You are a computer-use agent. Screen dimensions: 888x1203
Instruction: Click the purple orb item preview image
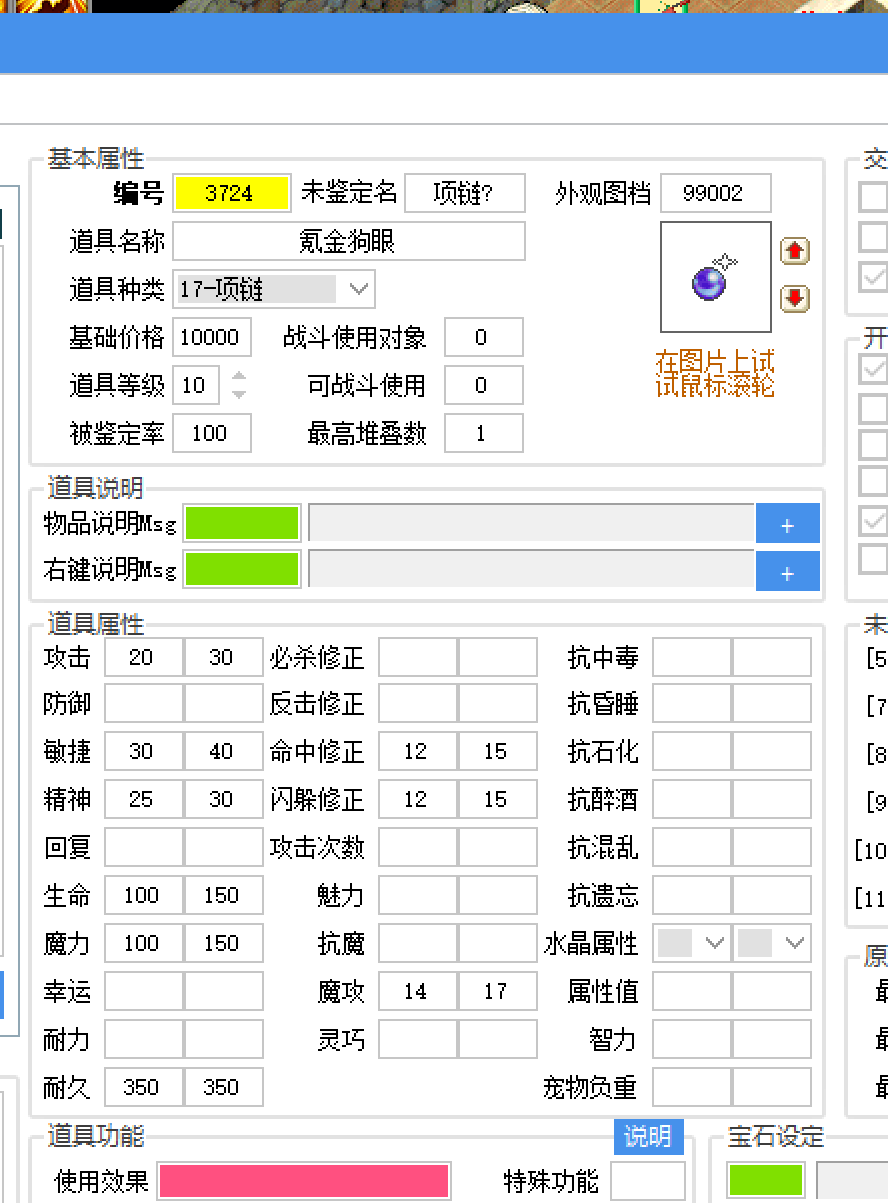[715, 276]
